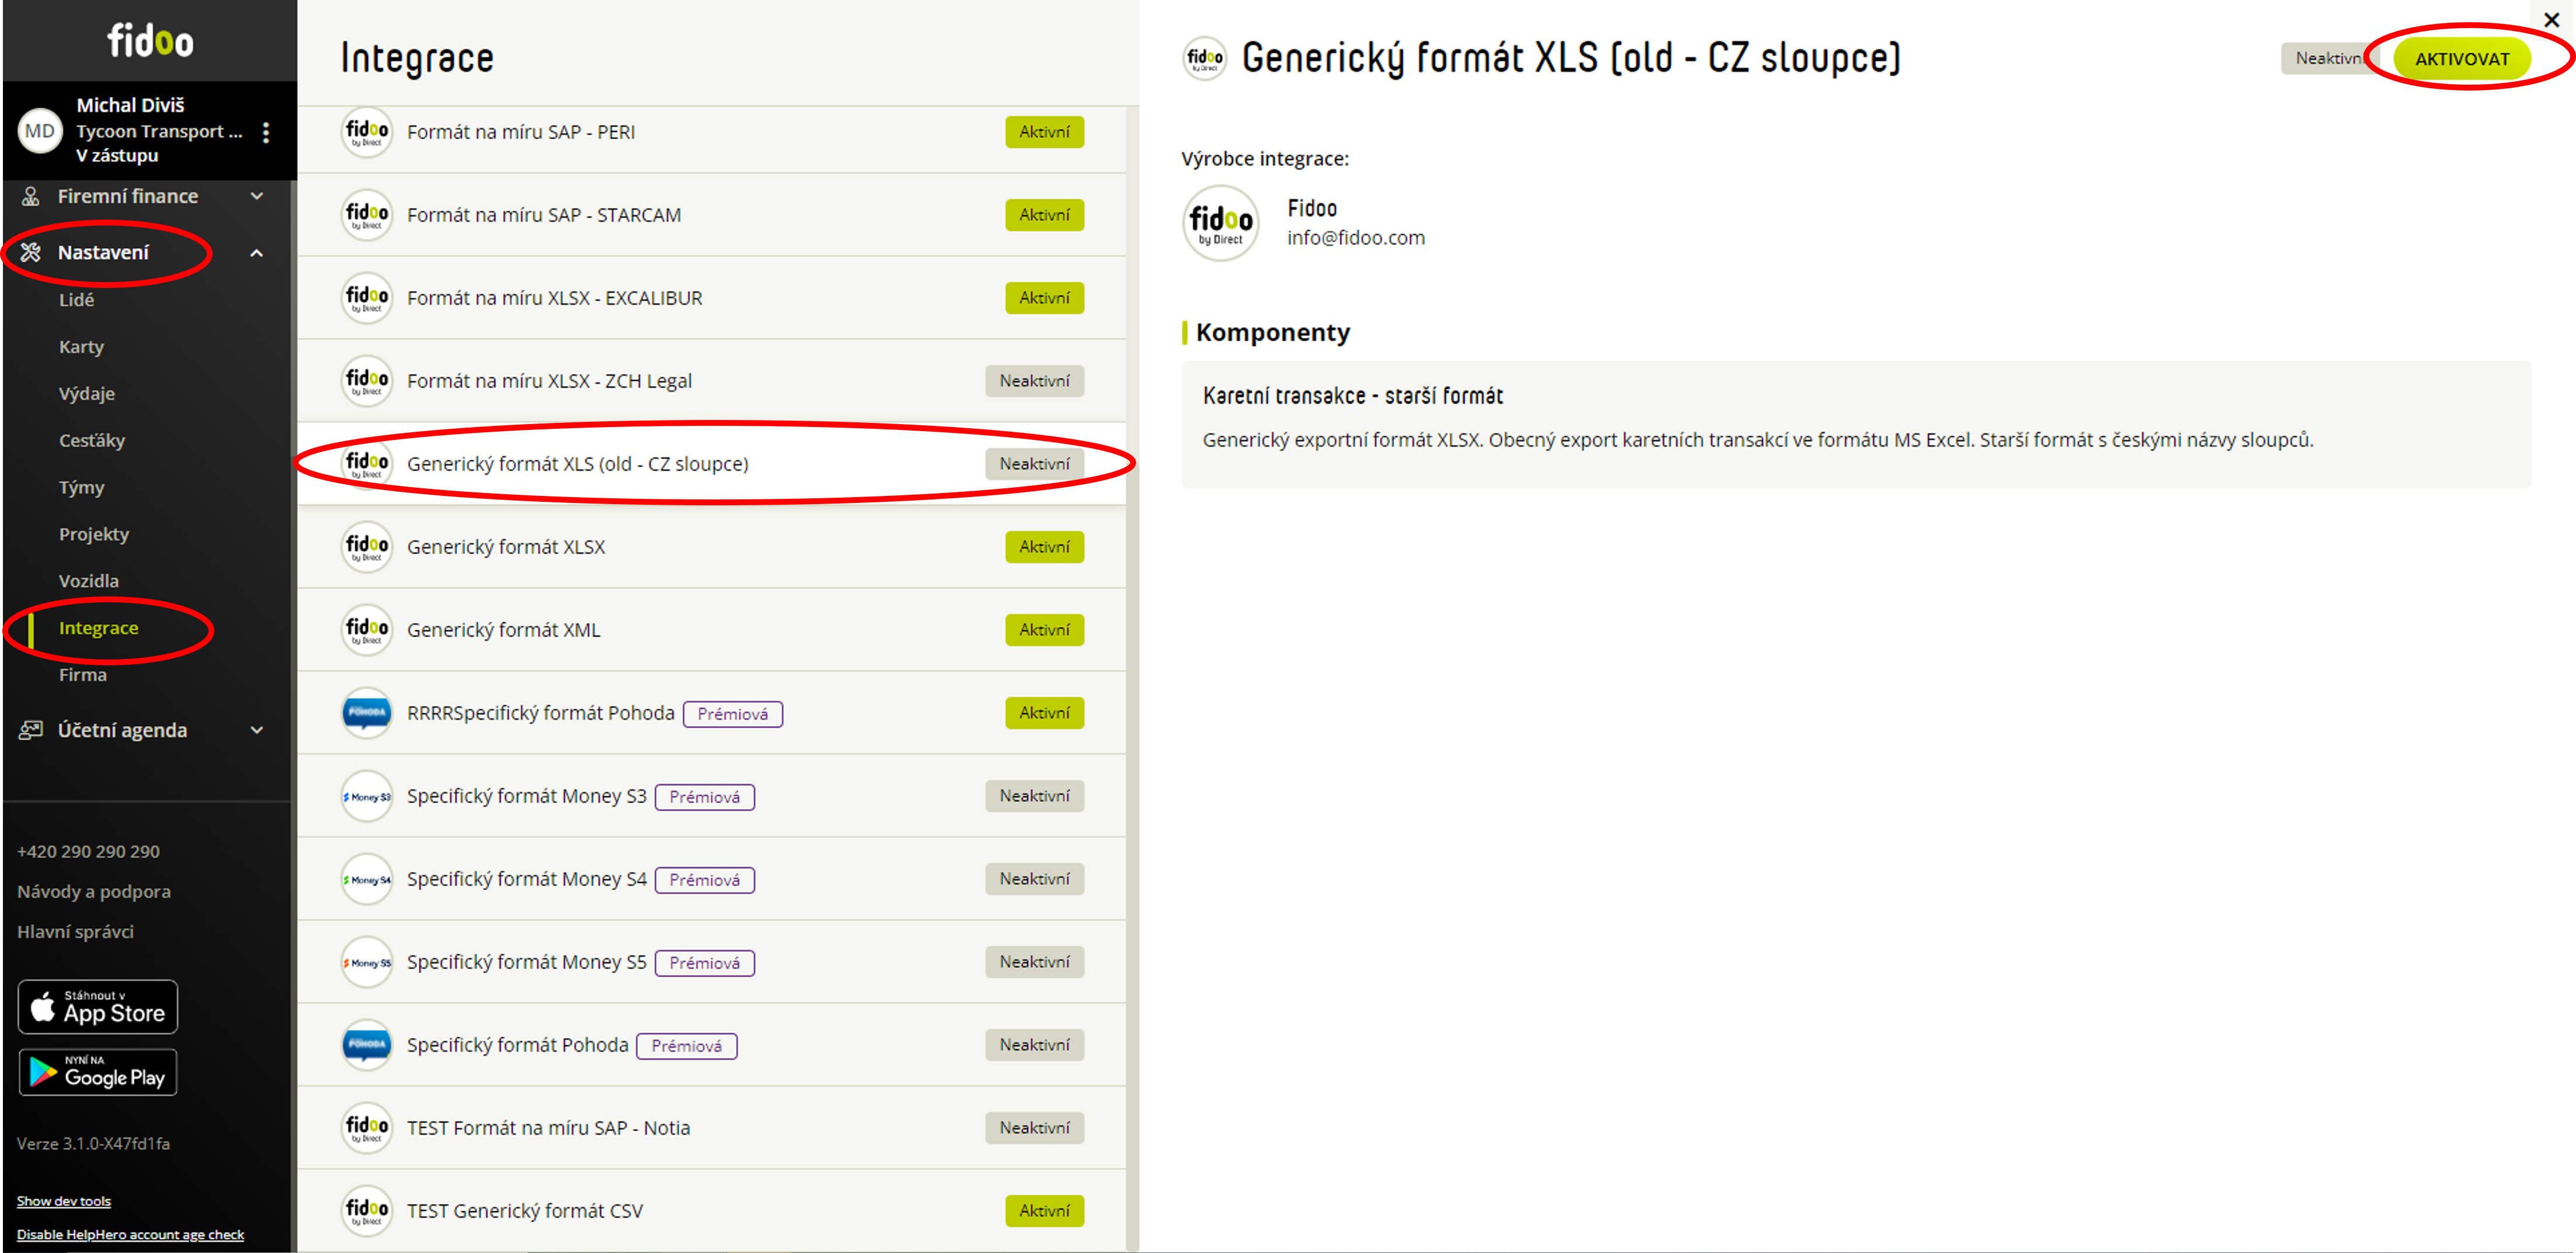
Task: Click the Money S4 logo icon
Action: click(x=367, y=879)
